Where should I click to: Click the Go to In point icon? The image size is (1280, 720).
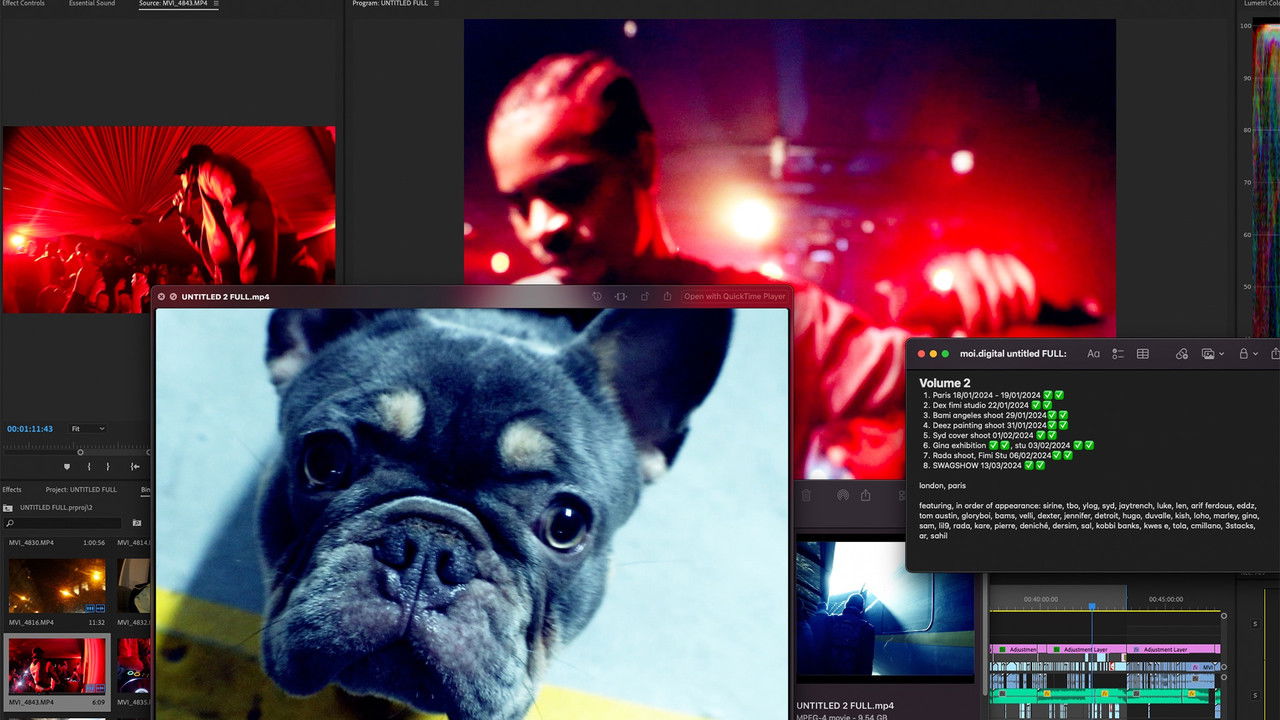[135, 466]
